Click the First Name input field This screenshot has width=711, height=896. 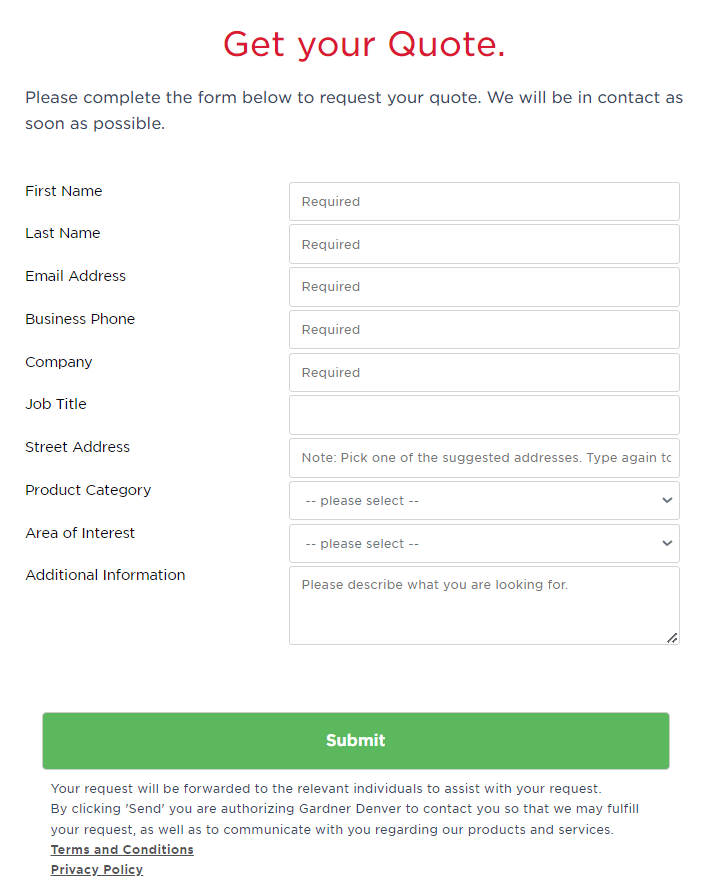484,201
